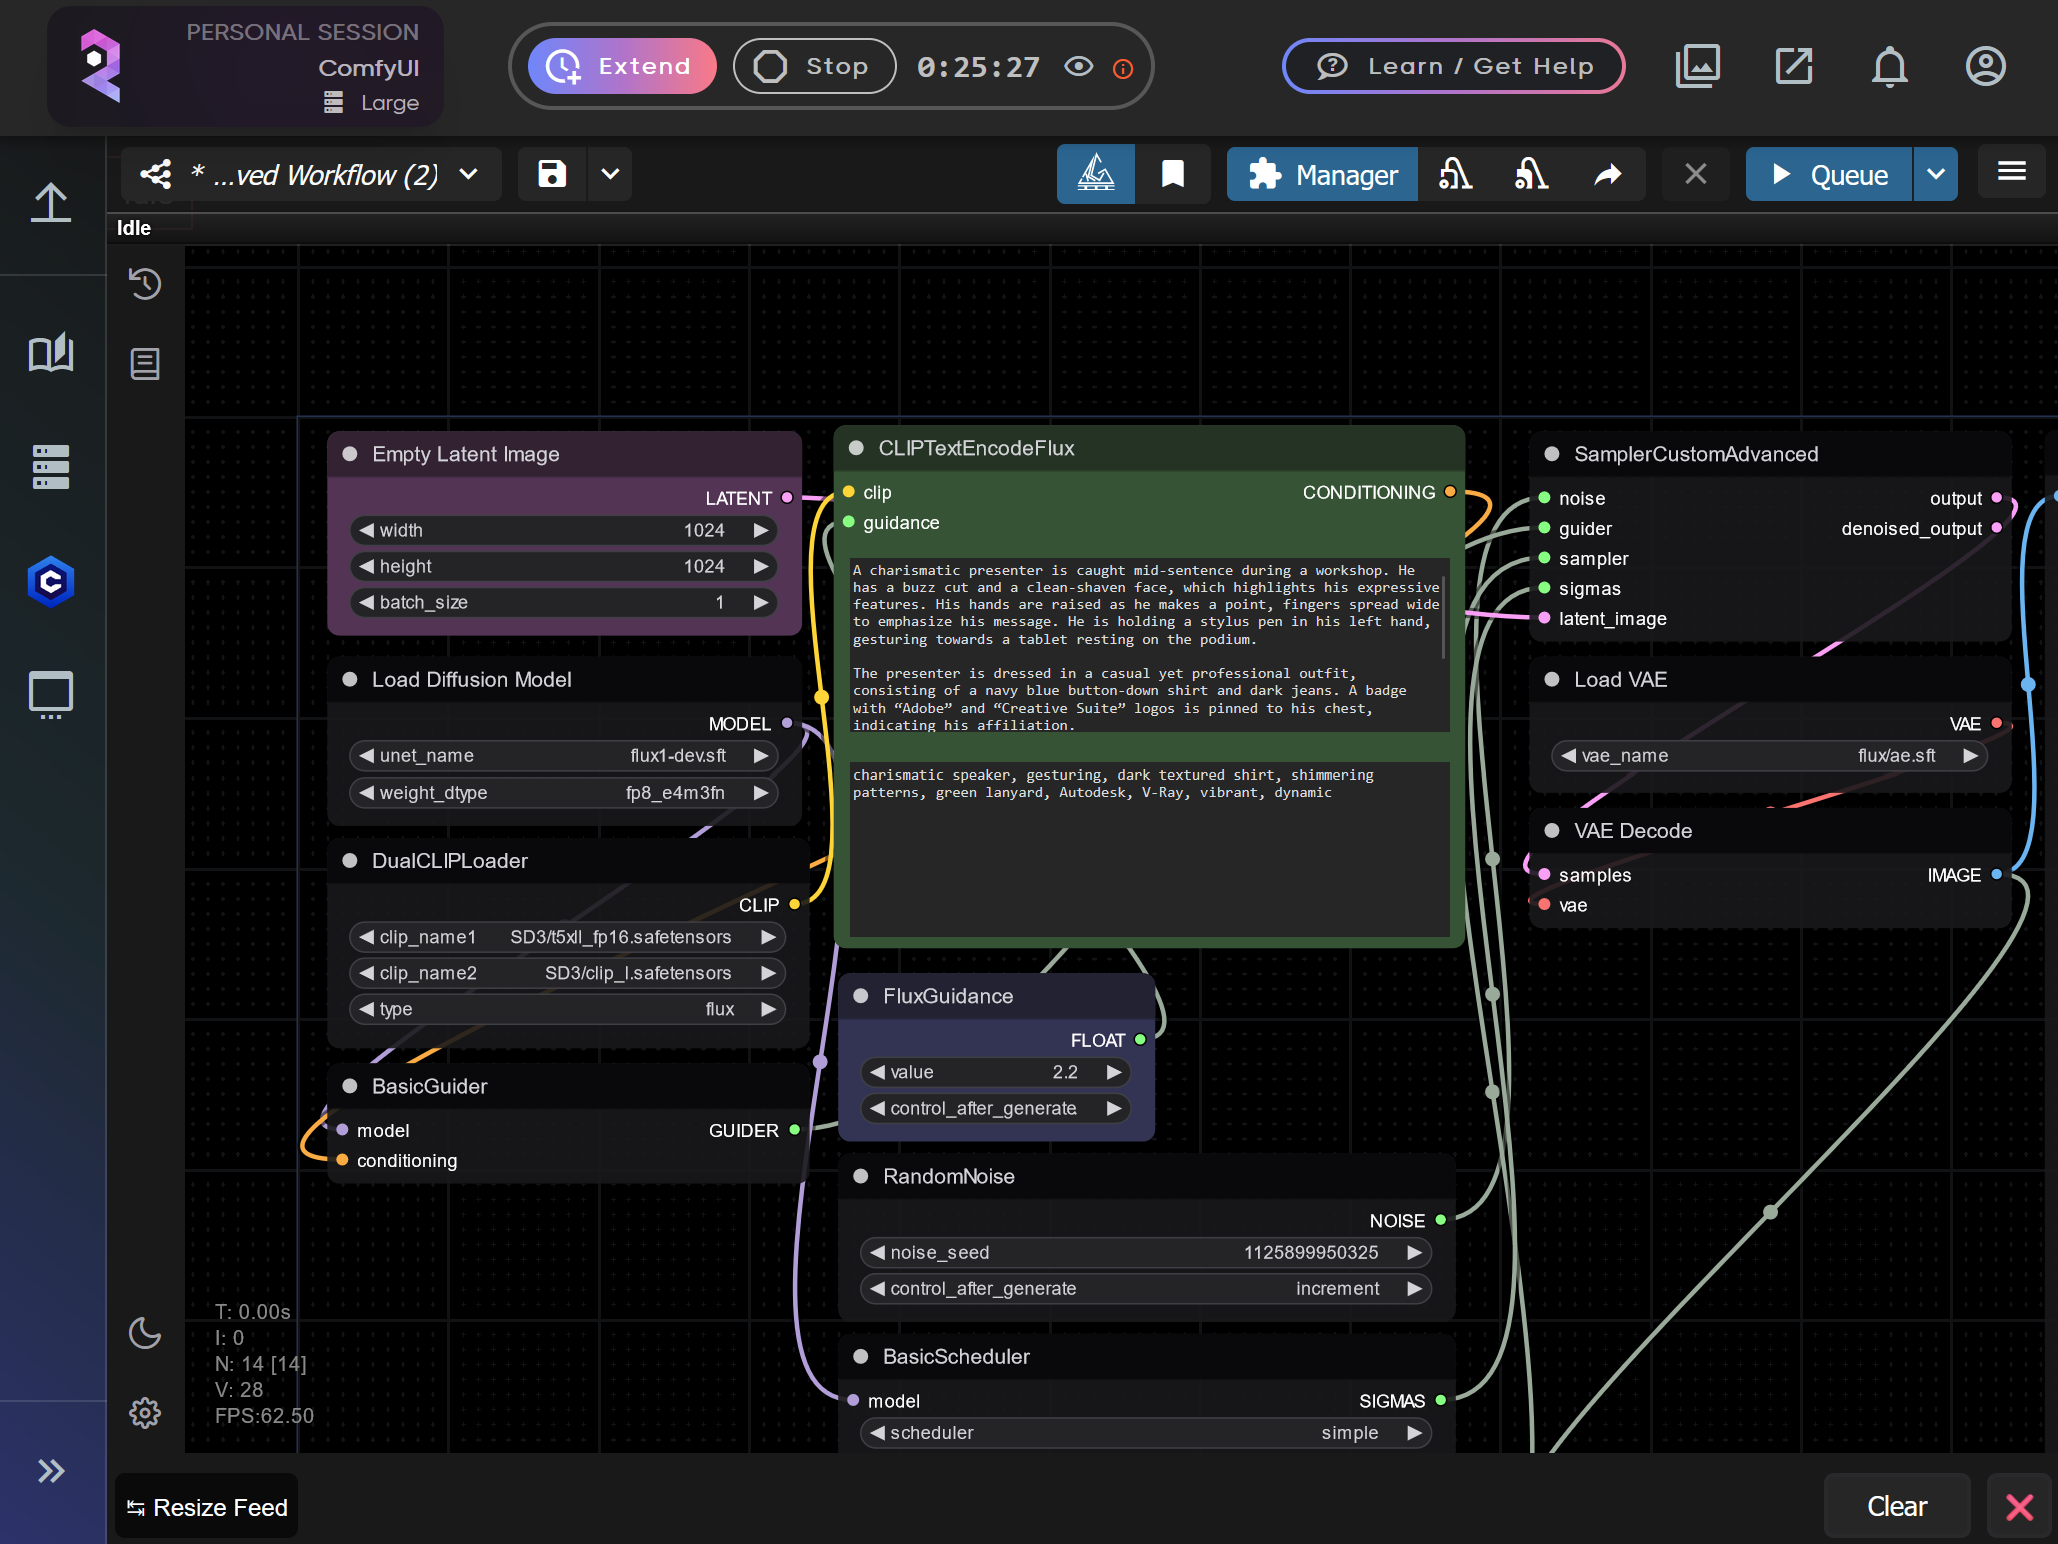Open the workflow name dropdown
This screenshot has height=1544, width=2058.
(x=470, y=174)
